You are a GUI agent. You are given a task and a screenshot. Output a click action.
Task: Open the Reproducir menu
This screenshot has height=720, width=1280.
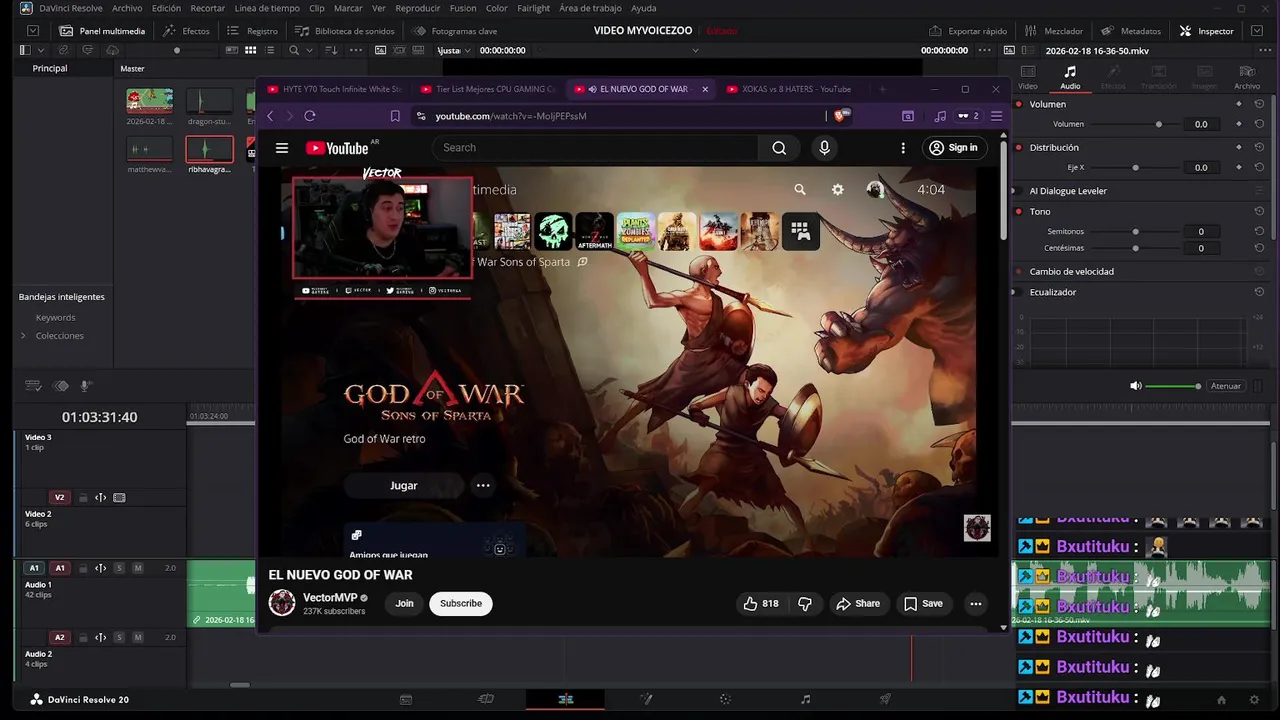click(x=418, y=8)
